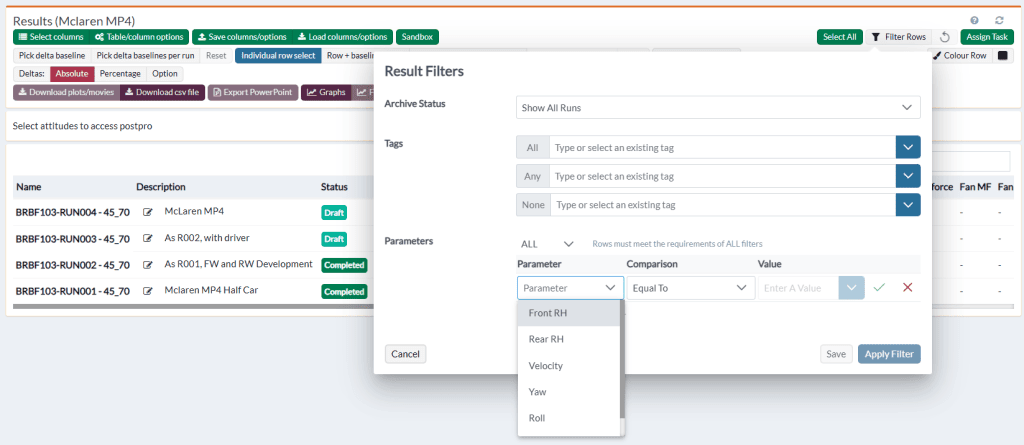This screenshot has height=445, width=1024.
Task: Click the reset filter undo icon
Action: 944,37
